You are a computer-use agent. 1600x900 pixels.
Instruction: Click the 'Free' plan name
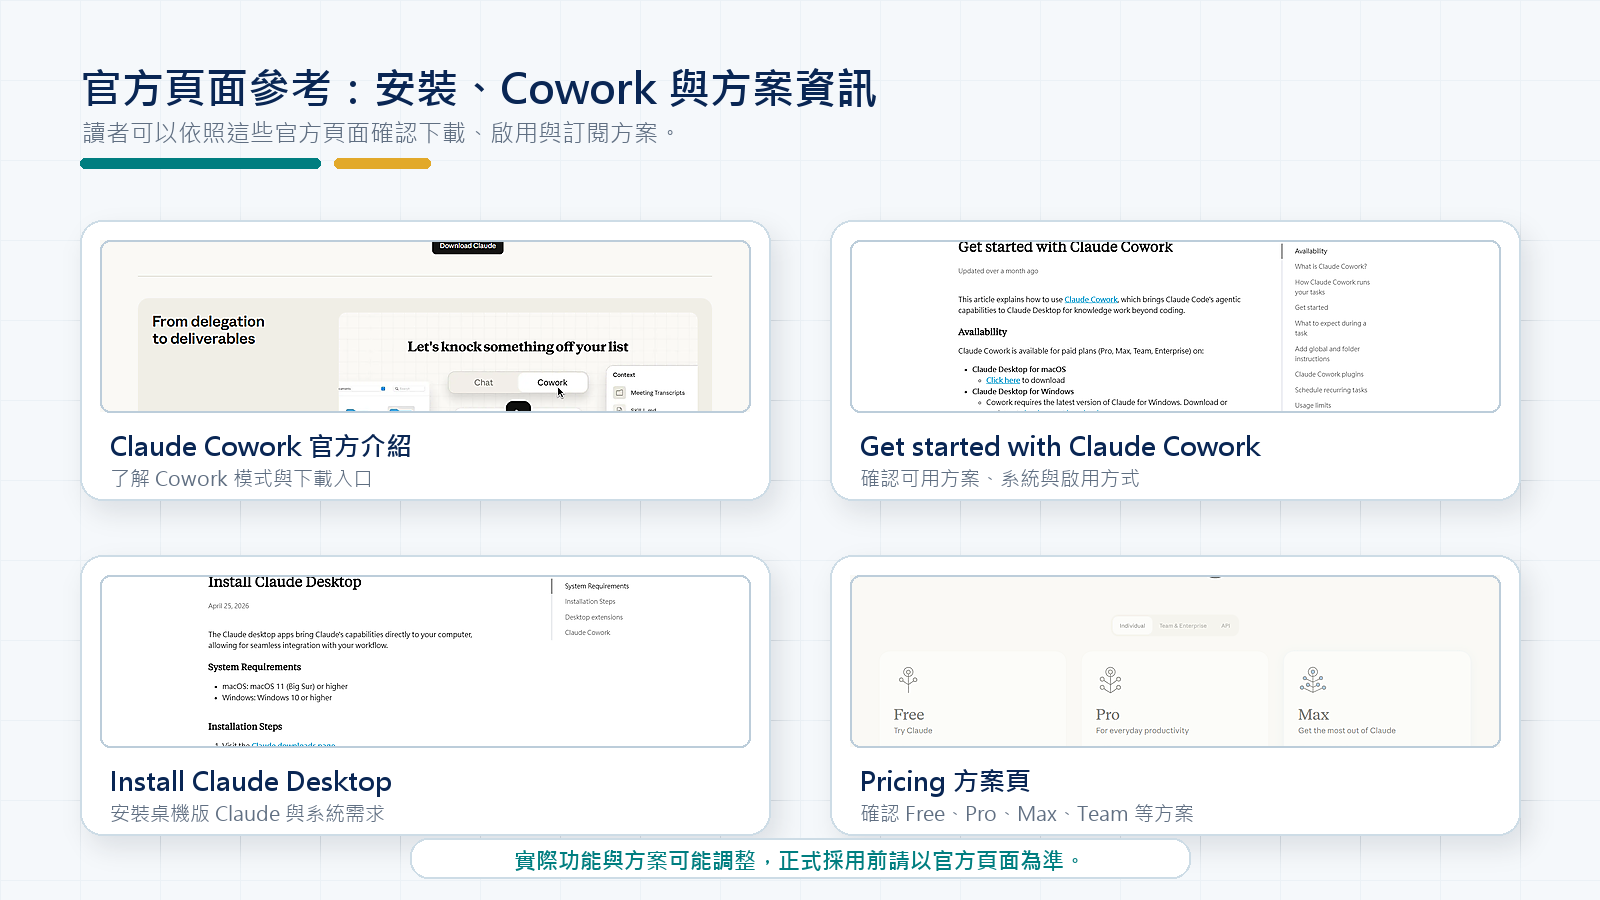(909, 714)
